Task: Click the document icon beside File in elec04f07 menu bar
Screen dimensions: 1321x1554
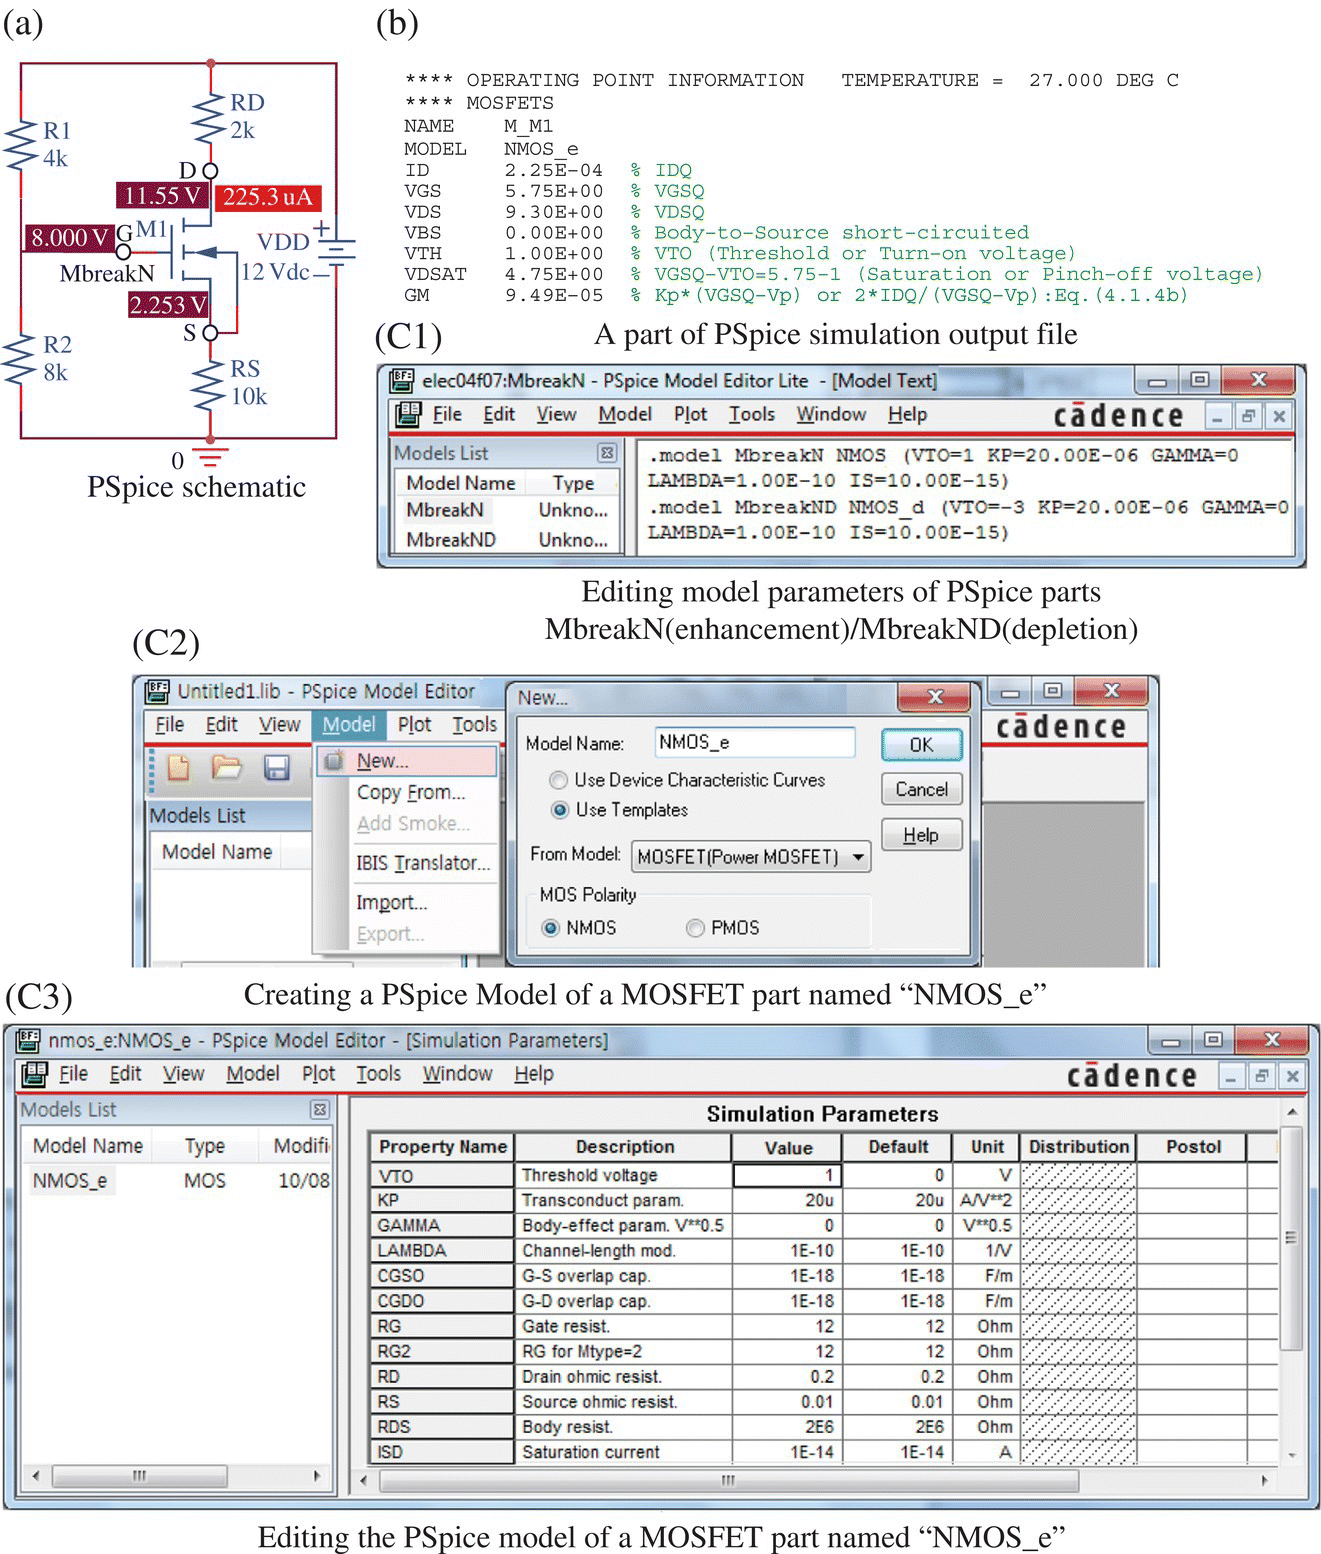Action: pos(408,414)
